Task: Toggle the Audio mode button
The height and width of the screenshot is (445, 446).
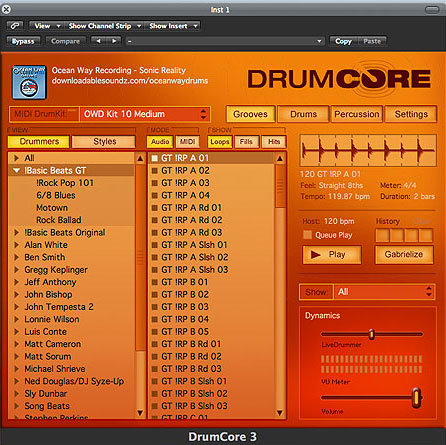Action: pyautogui.click(x=160, y=142)
